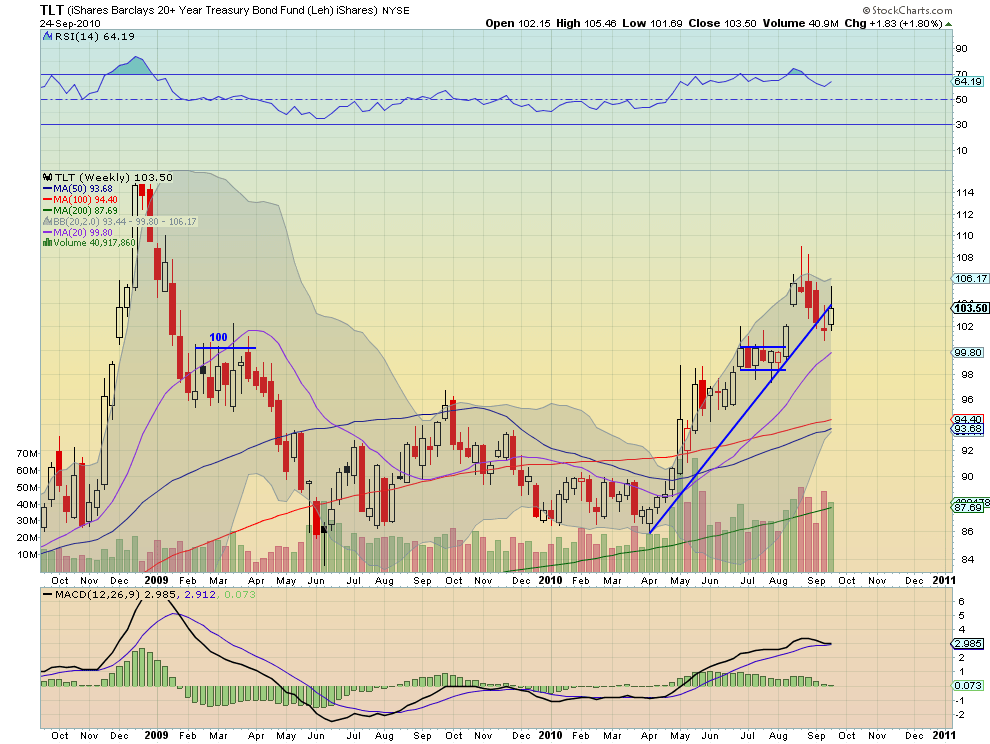Click the RSI(14) 64.19 legend label
The image size is (990, 744).
[x=95, y=37]
